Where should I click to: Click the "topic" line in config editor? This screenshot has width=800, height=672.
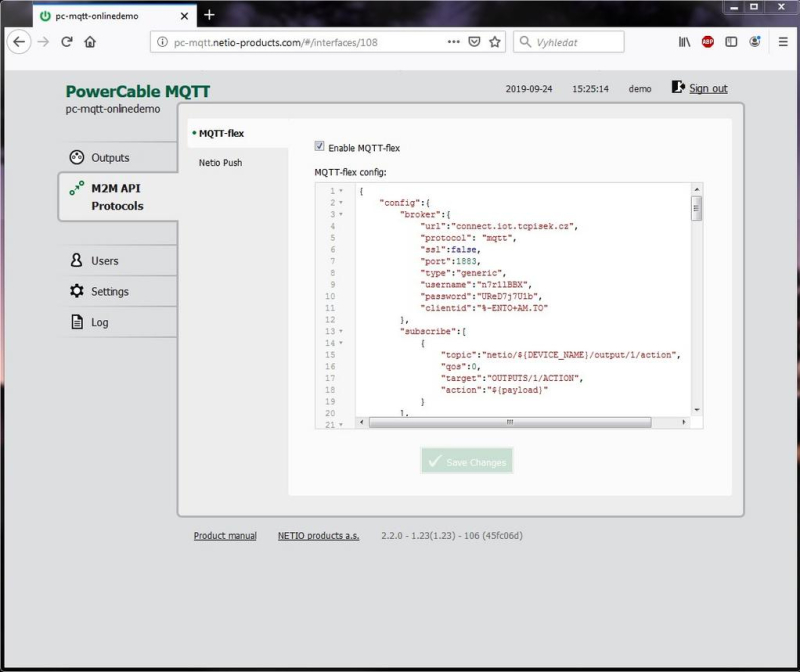pyautogui.click(x=561, y=355)
